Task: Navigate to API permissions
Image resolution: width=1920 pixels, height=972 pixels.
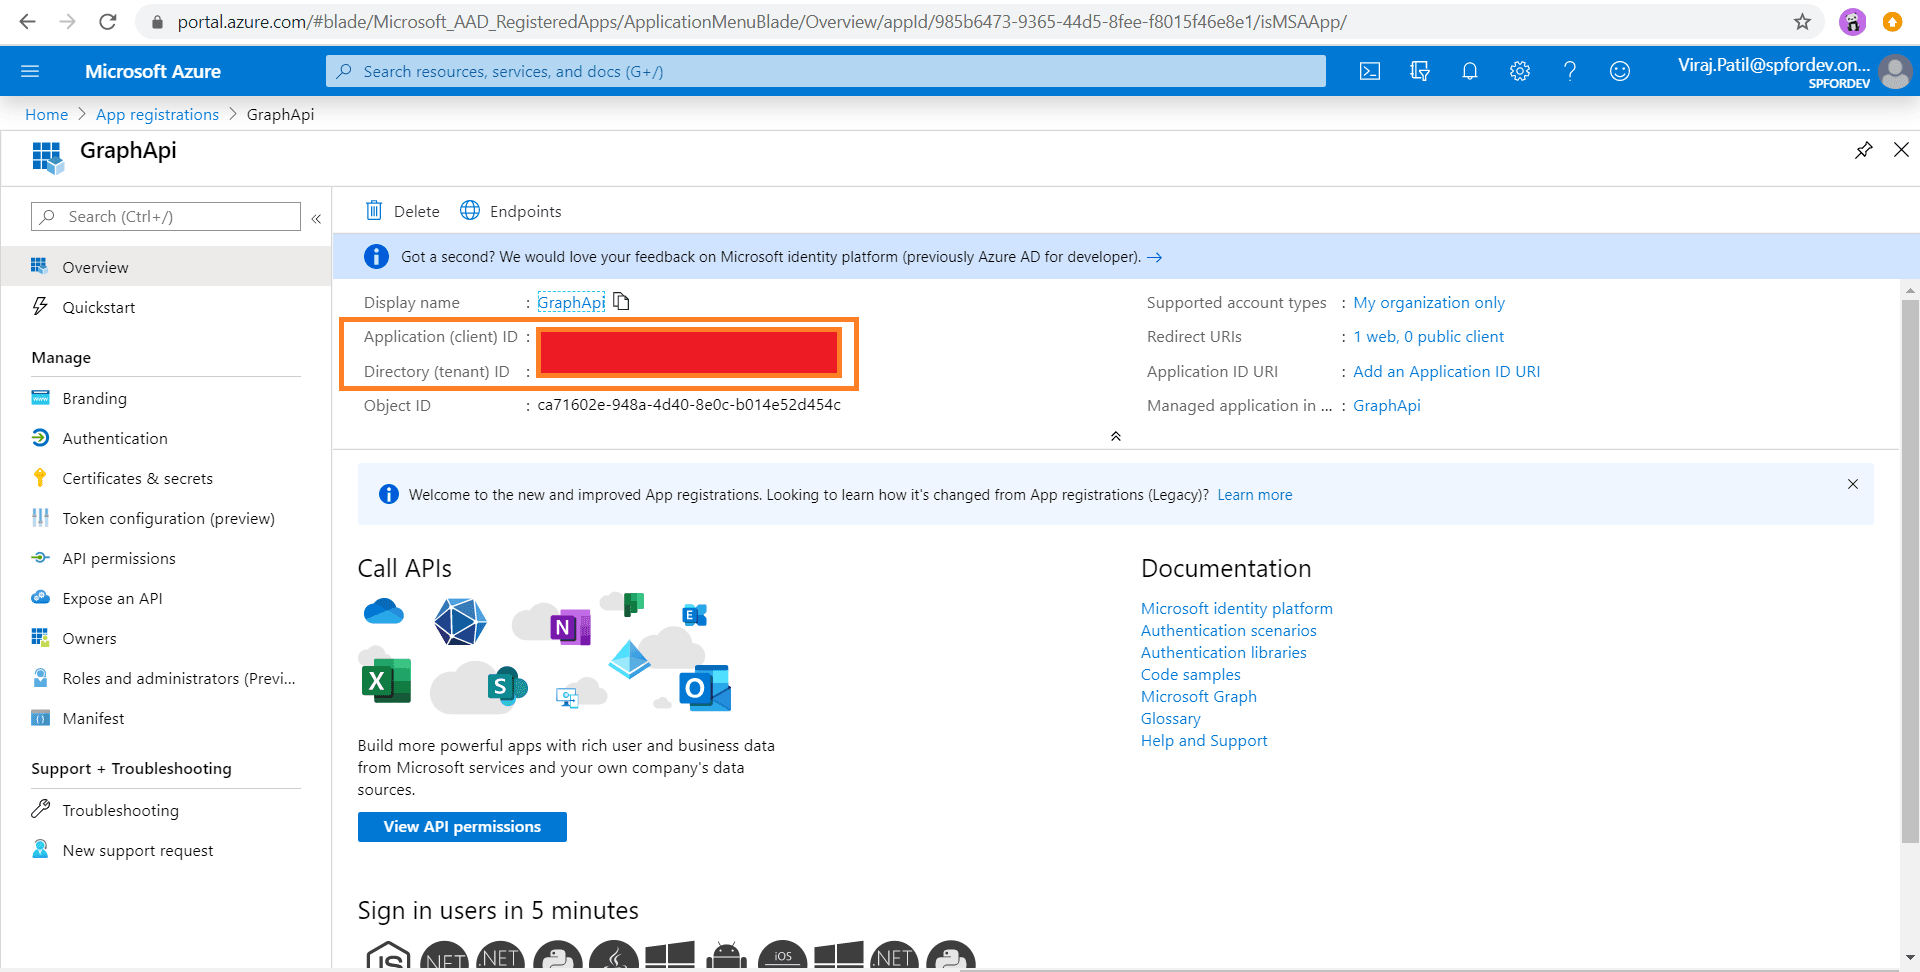Action: point(166,558)
